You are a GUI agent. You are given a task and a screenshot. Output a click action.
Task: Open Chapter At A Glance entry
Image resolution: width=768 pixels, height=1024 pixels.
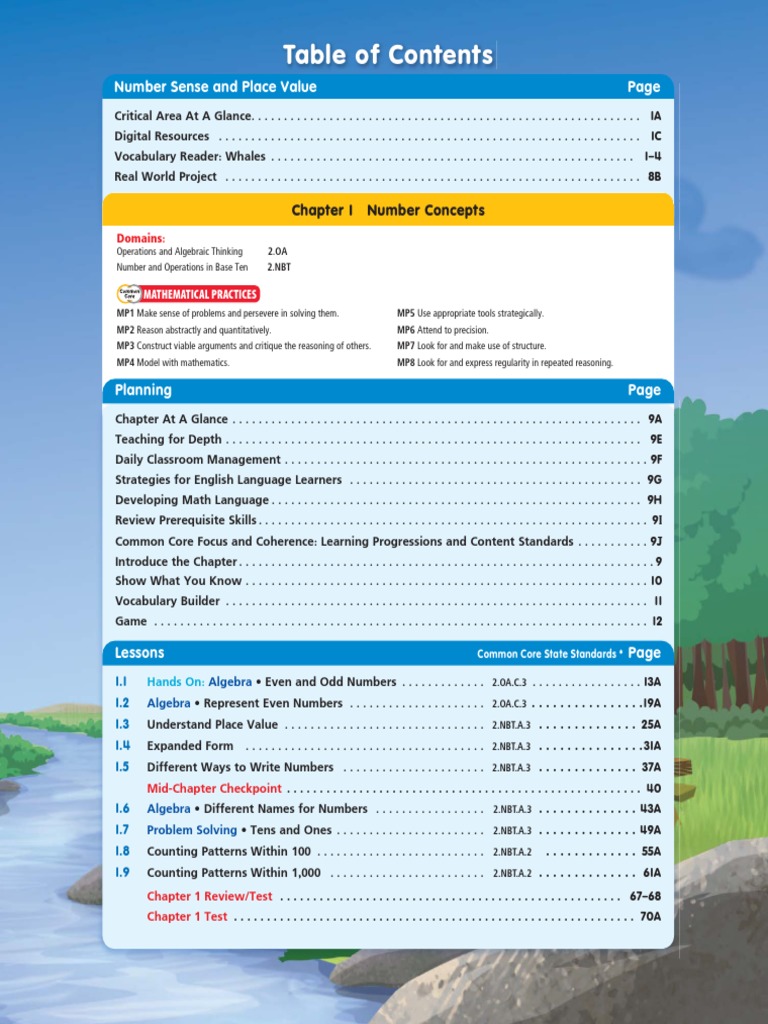388,419
